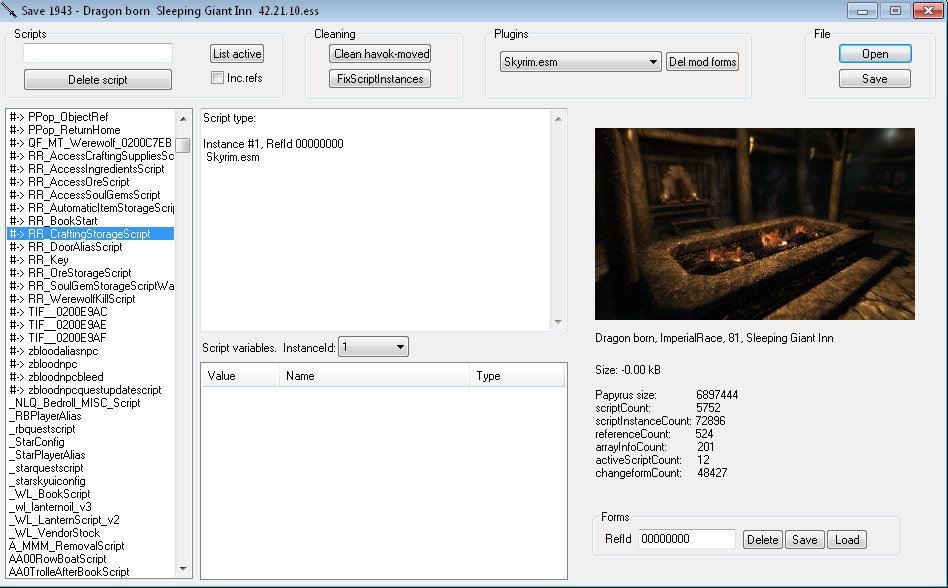Screen dimensions: 948x588
Task: Run FixScriptInstances button
Action: coord(379,79)
